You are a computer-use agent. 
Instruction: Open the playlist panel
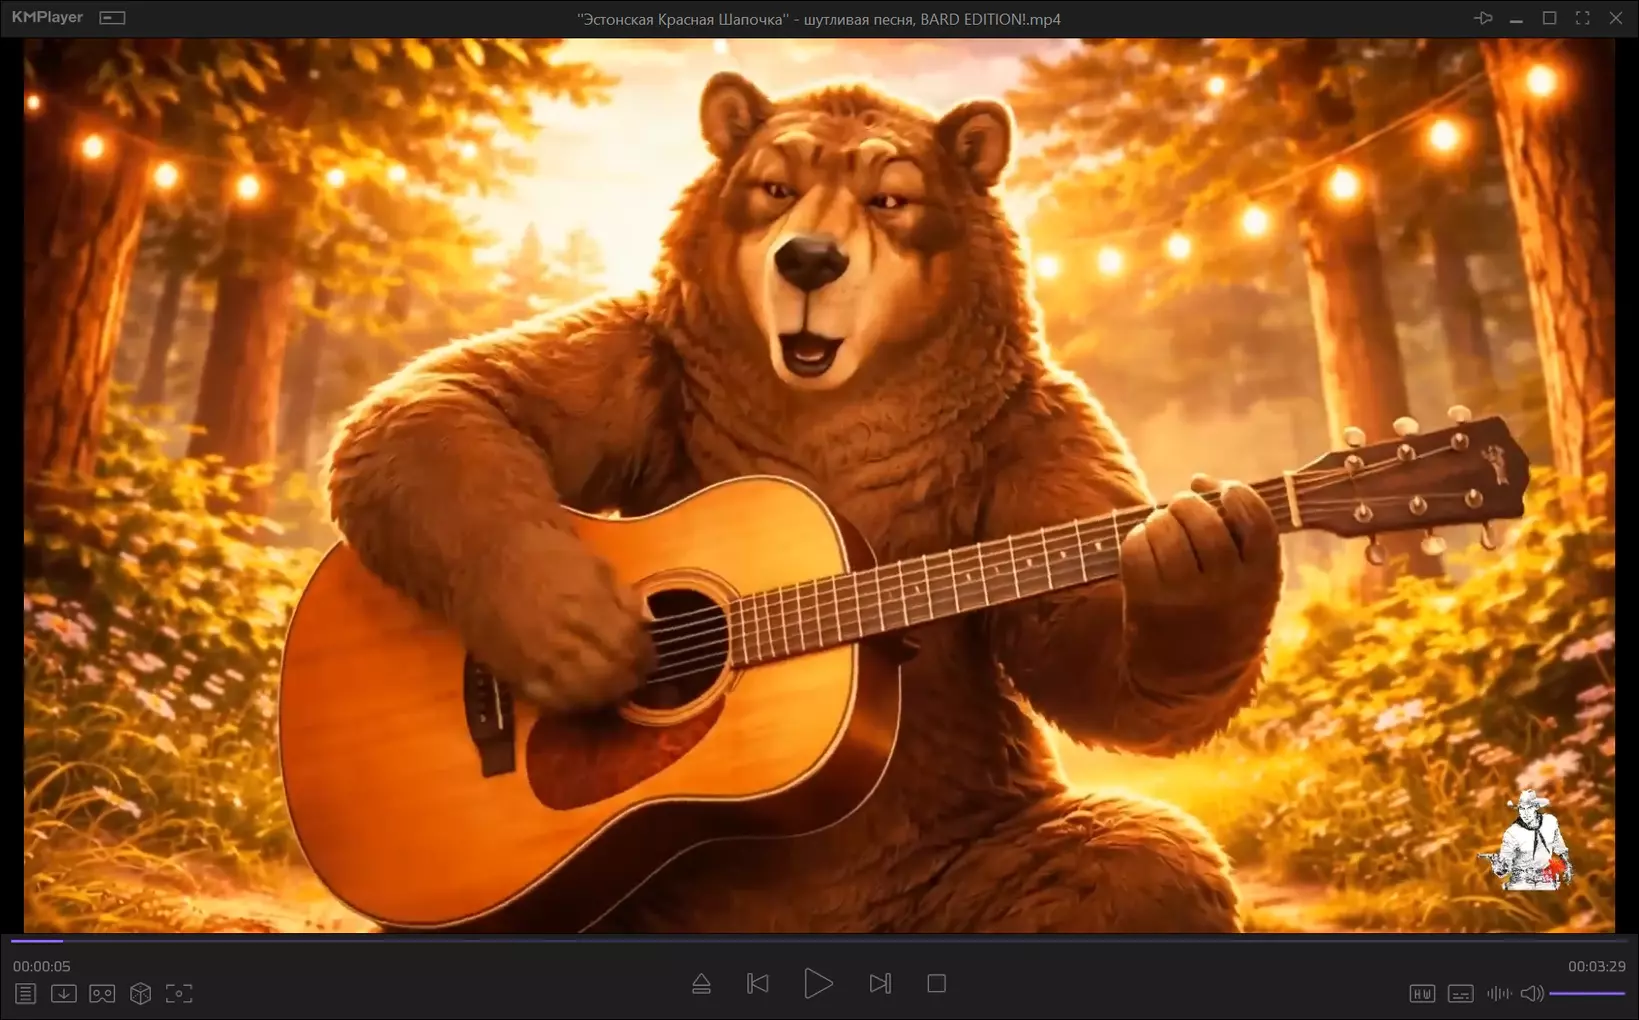(x=25, y=993)
